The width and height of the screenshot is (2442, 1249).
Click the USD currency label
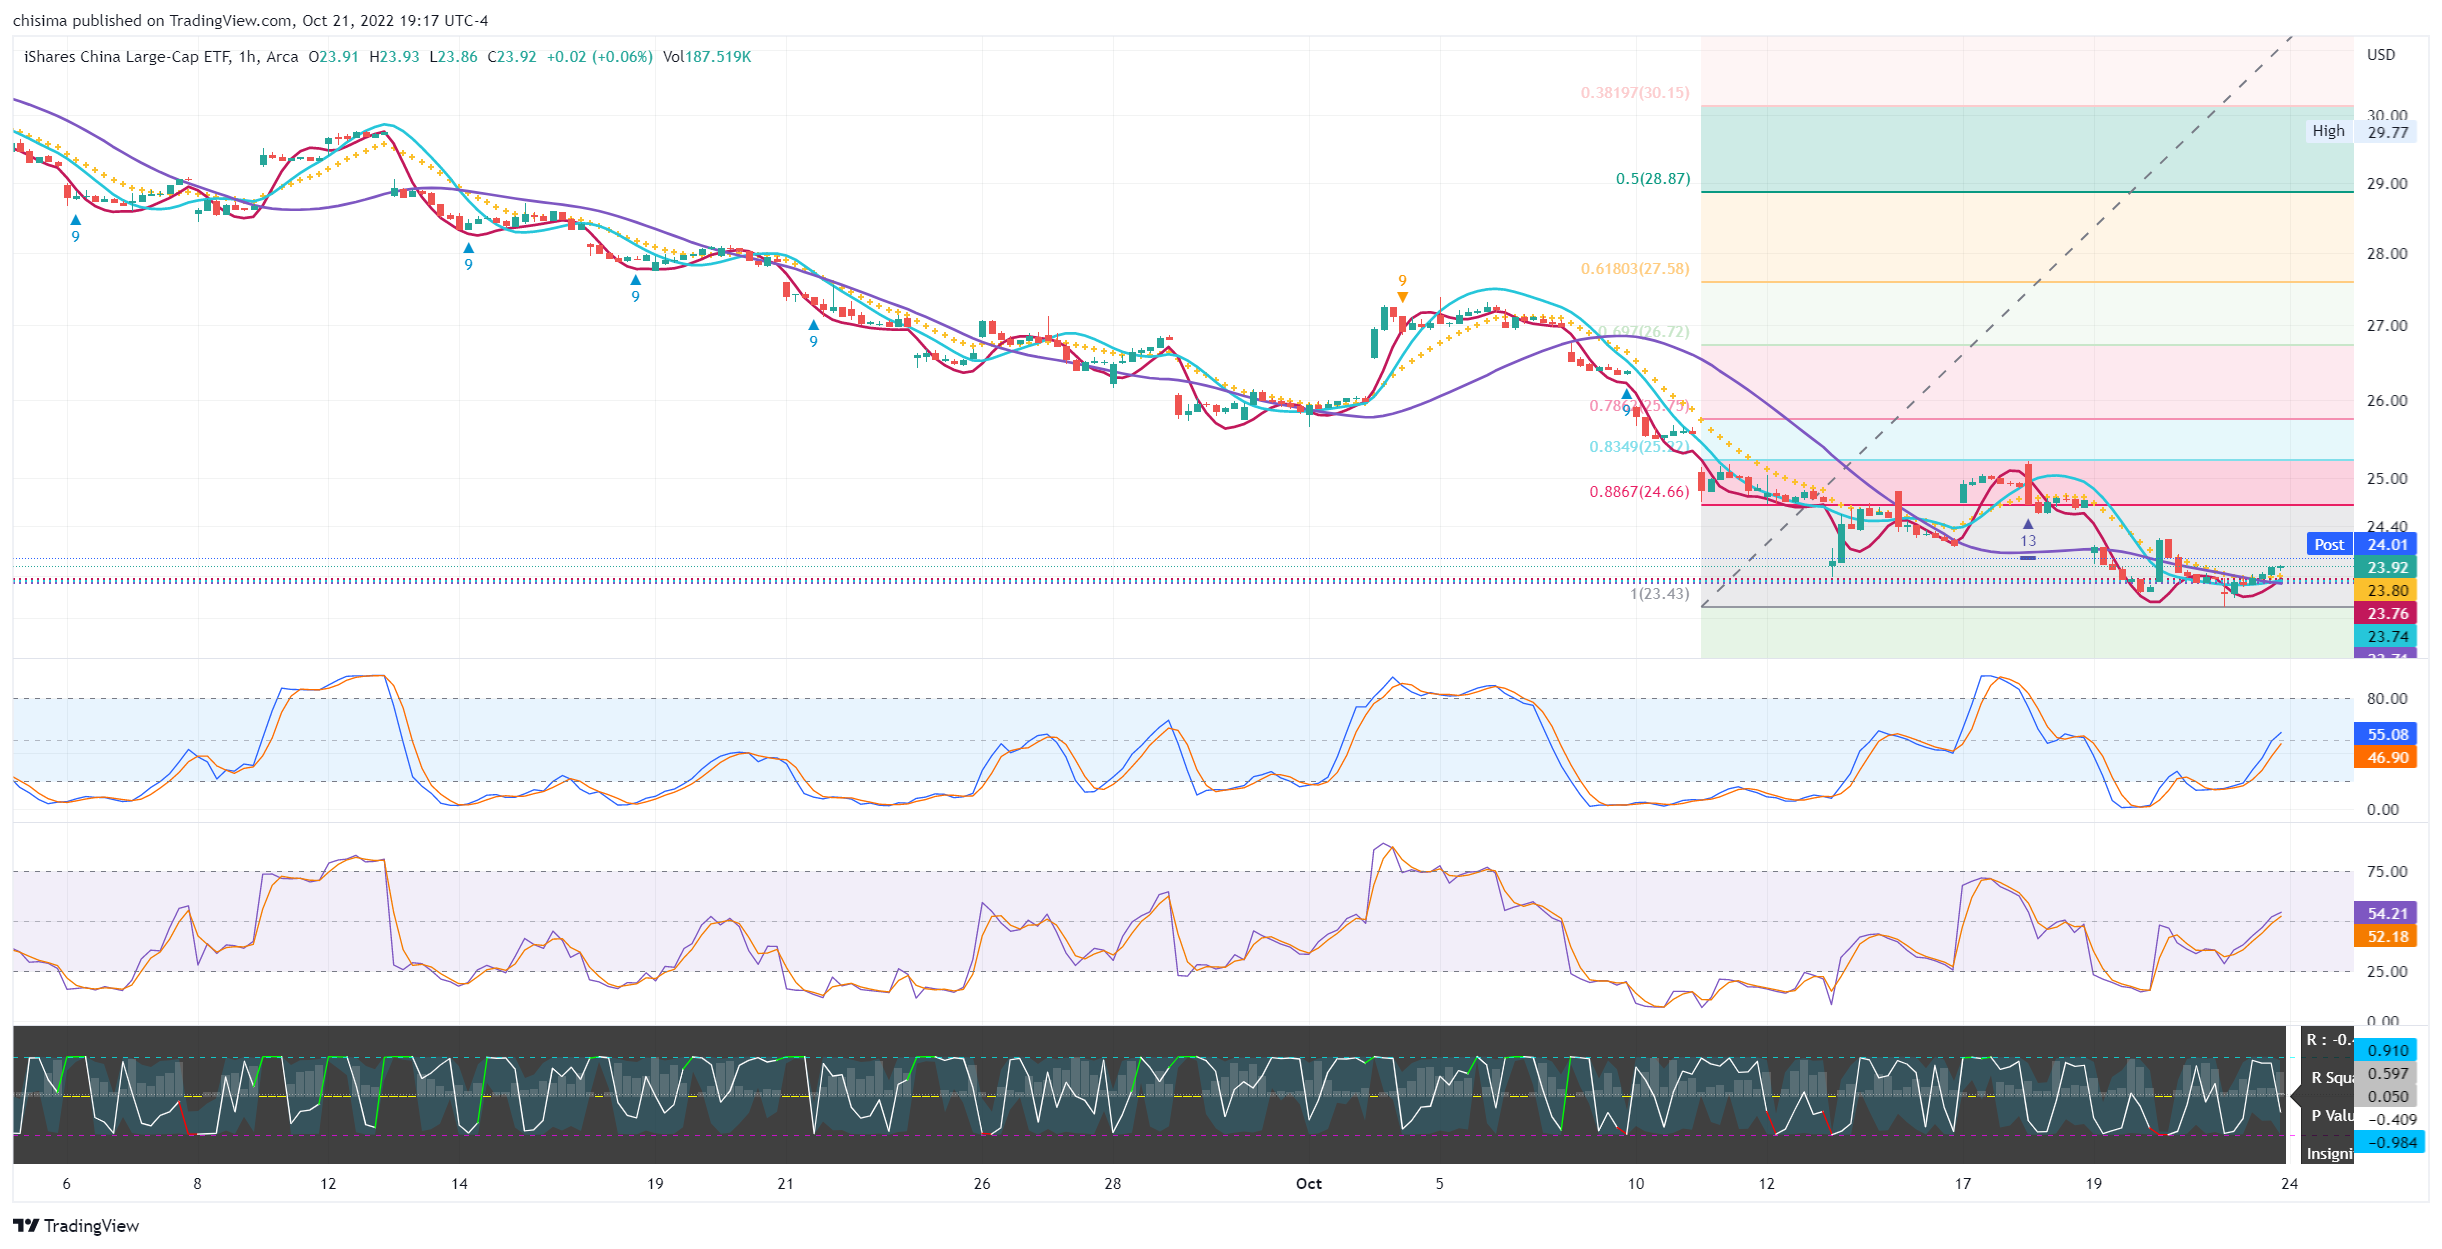click(x=2380, y=55)
